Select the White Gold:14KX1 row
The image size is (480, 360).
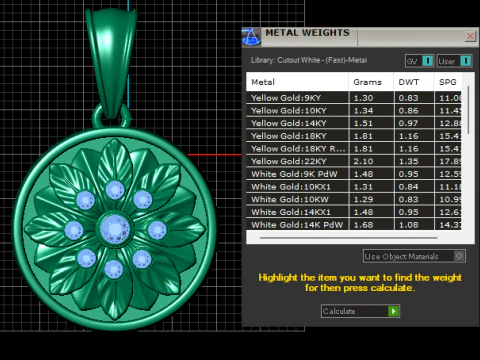[x=354, y=212]
